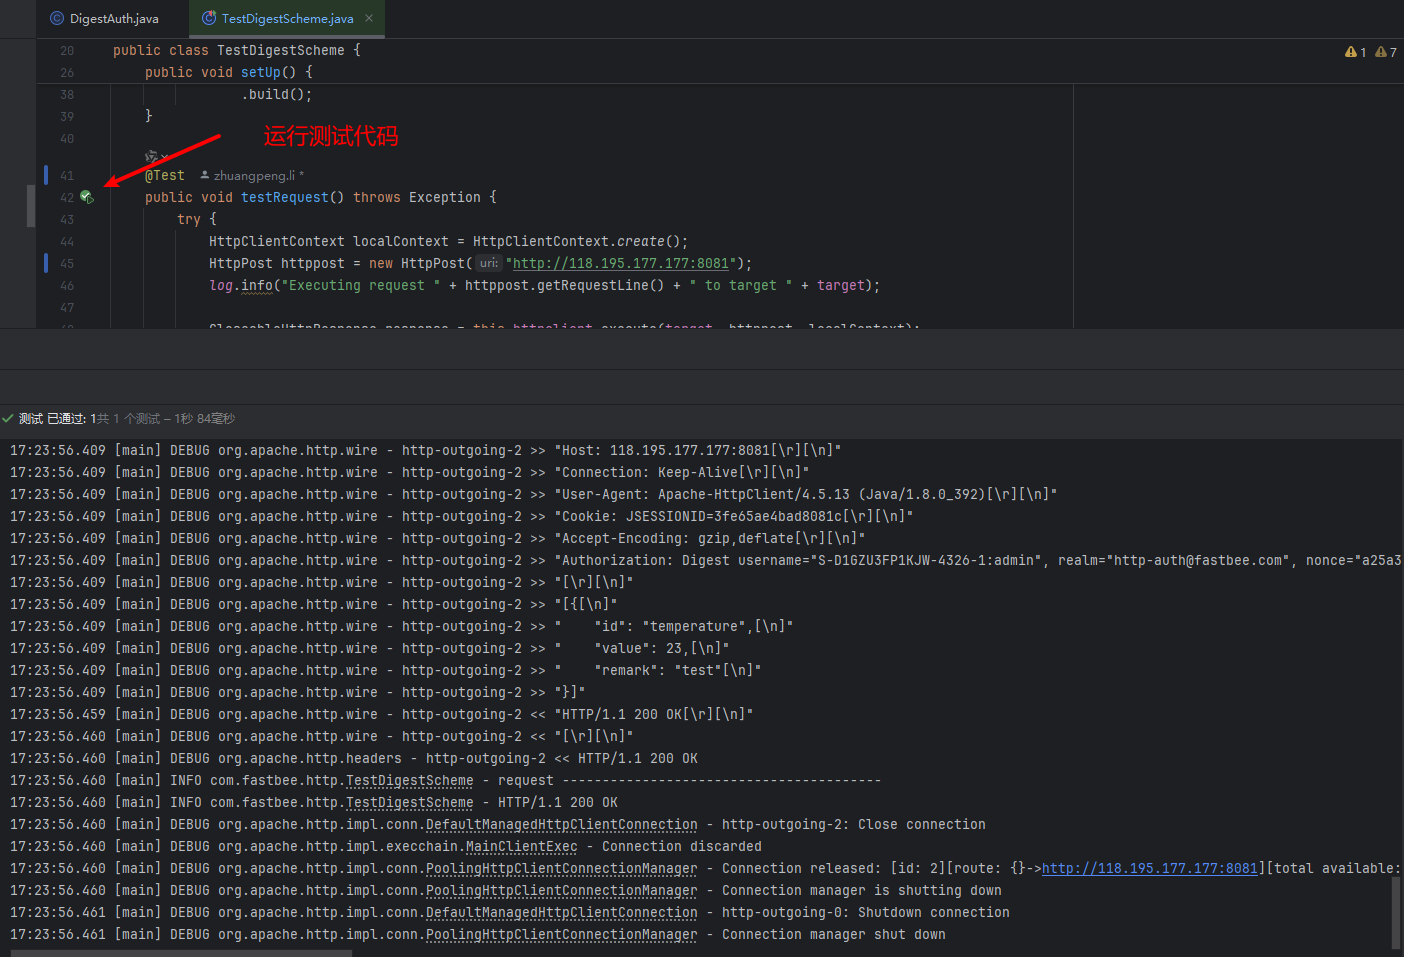This screenshot has height=957, width=1404.
Task: Open the yellow warning count indicator
Action: (x=1356, y=52)
